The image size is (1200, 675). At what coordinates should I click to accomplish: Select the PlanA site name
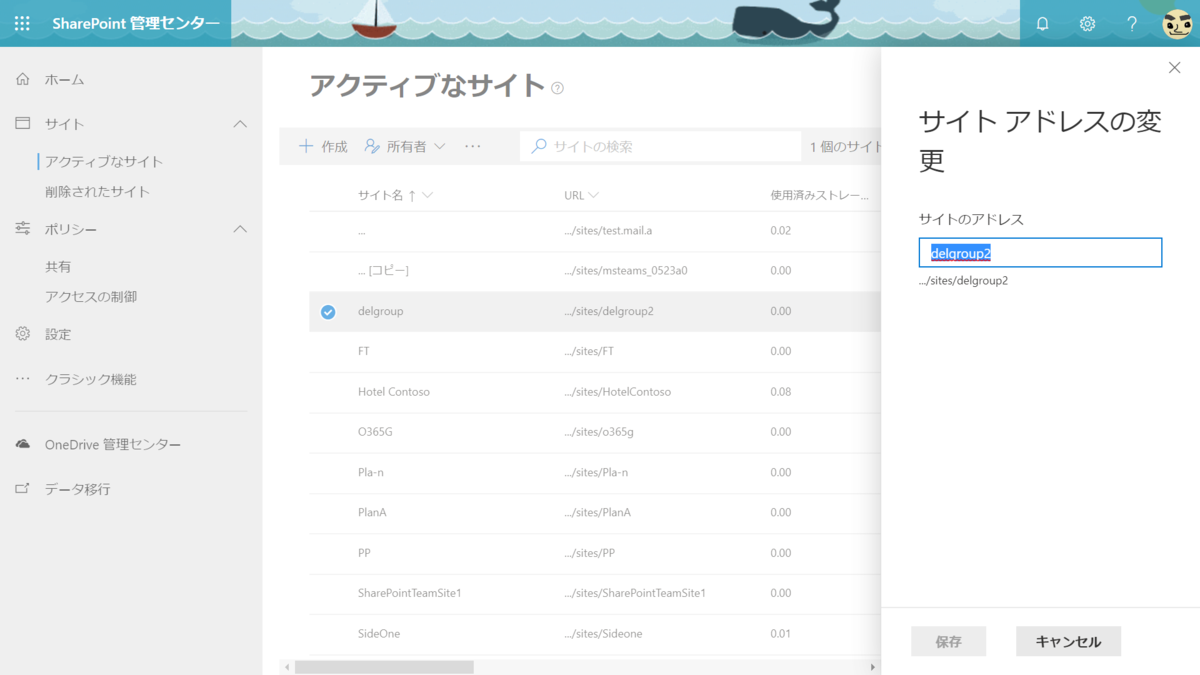pos(372,513)
